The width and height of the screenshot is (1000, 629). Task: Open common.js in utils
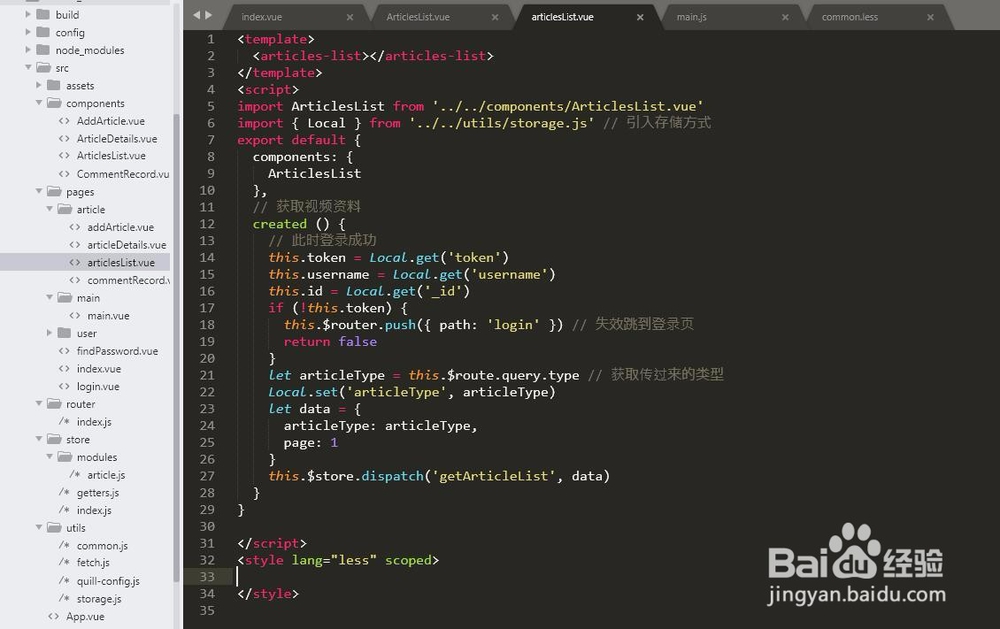(x=102, y=545)
